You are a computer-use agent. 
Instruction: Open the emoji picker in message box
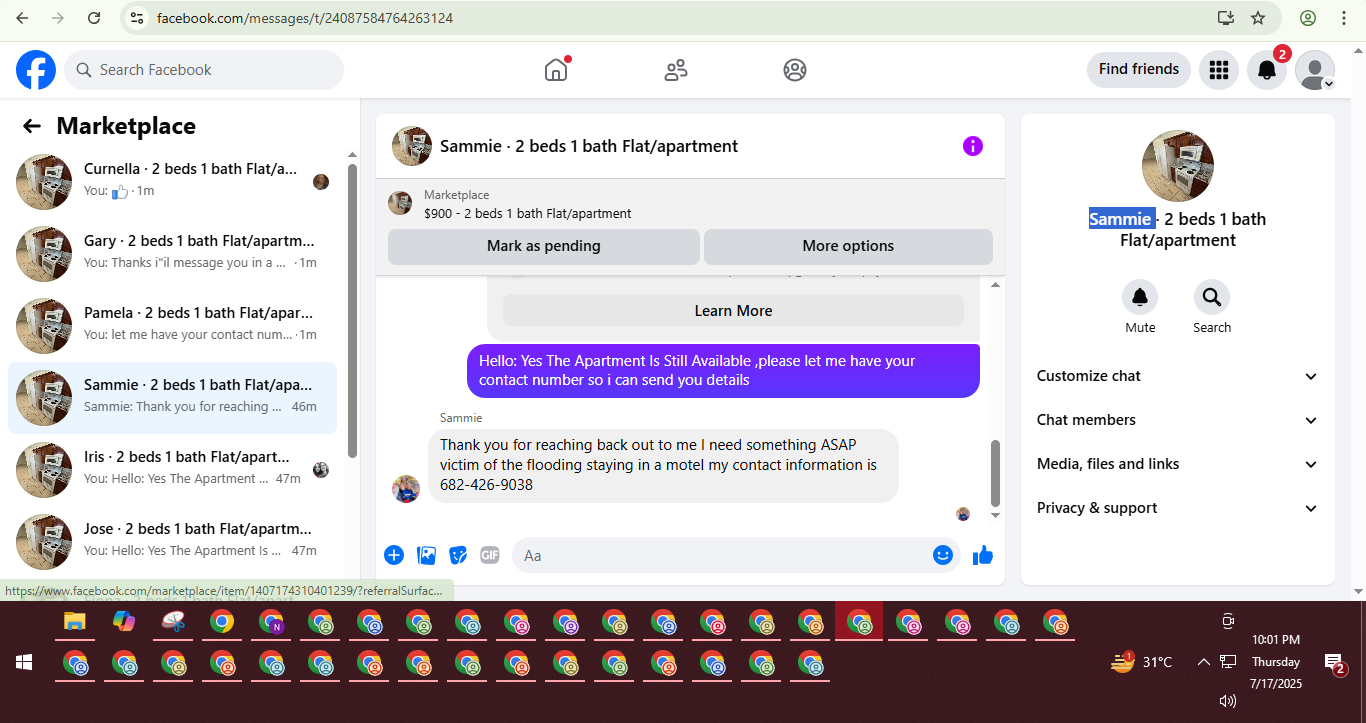click(942, 555)
